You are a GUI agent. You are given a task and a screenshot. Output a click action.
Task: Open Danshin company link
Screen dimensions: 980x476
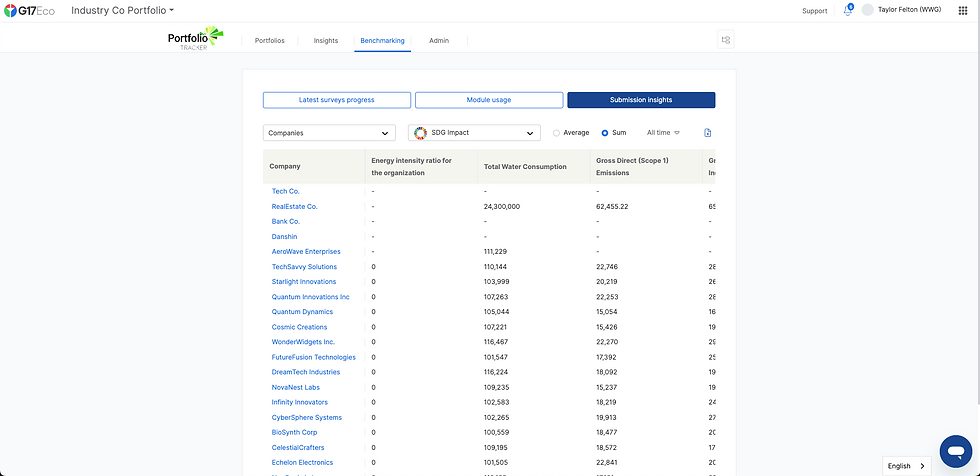point(284,237)
